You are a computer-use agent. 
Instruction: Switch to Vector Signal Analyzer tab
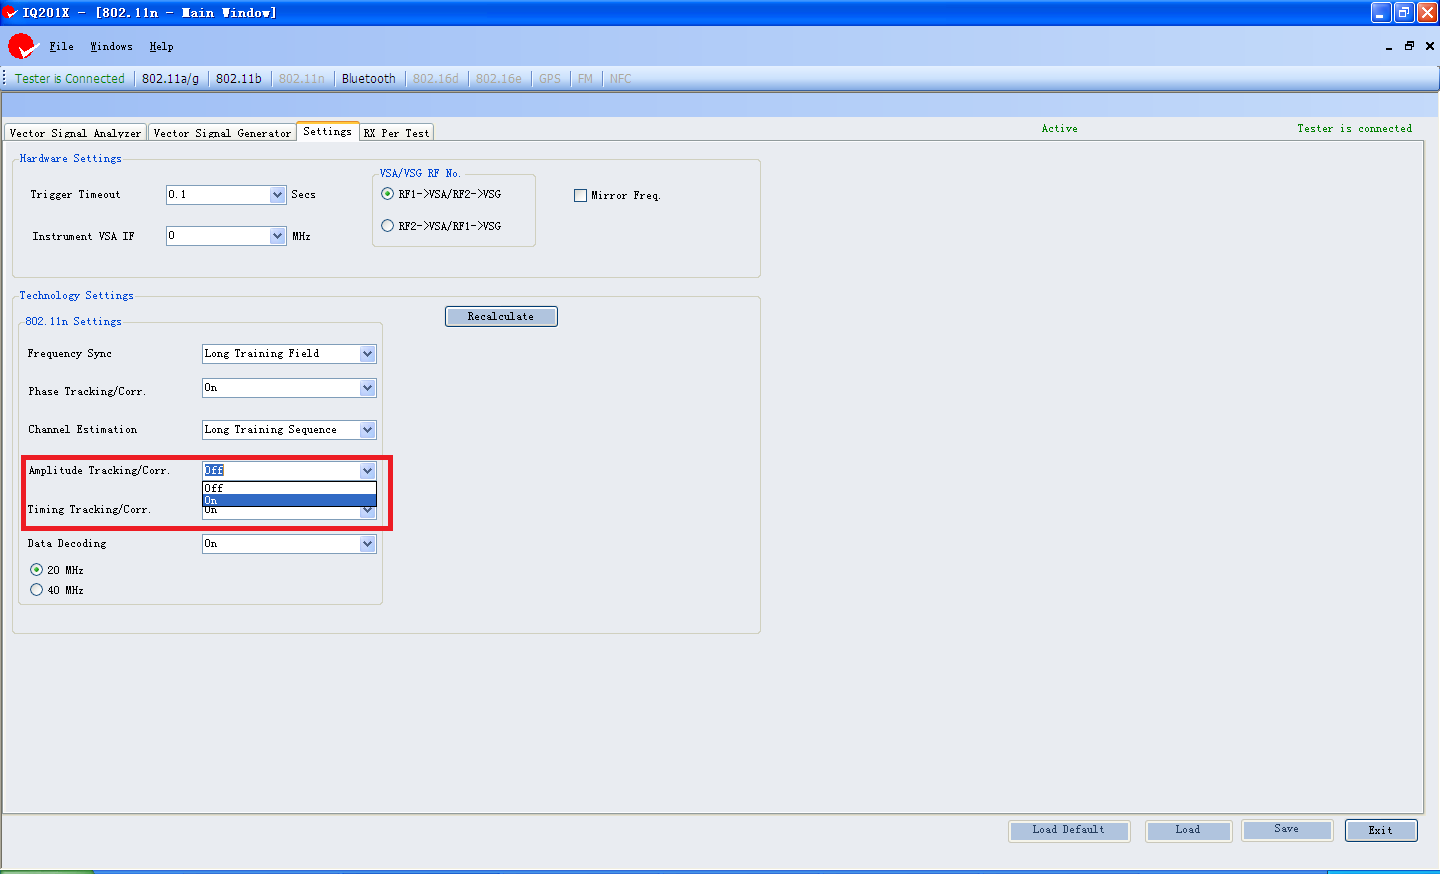pos(76,133)
